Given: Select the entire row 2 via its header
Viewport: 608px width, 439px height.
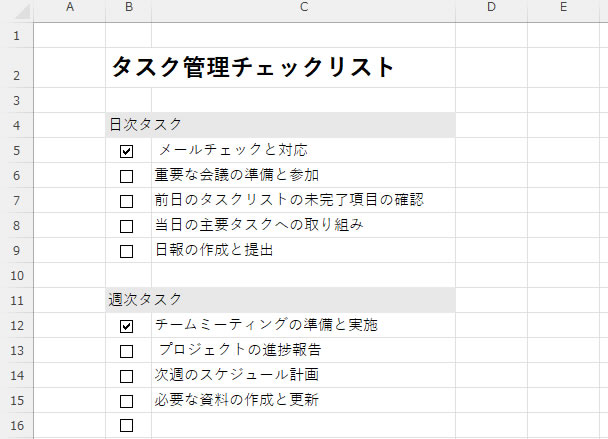Looking at the screenshot, I should (16, 68).
